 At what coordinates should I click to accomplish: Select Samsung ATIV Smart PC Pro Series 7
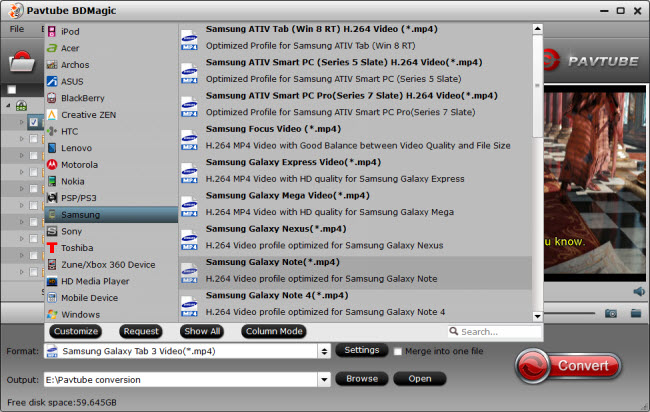click(x=355, y=104)
